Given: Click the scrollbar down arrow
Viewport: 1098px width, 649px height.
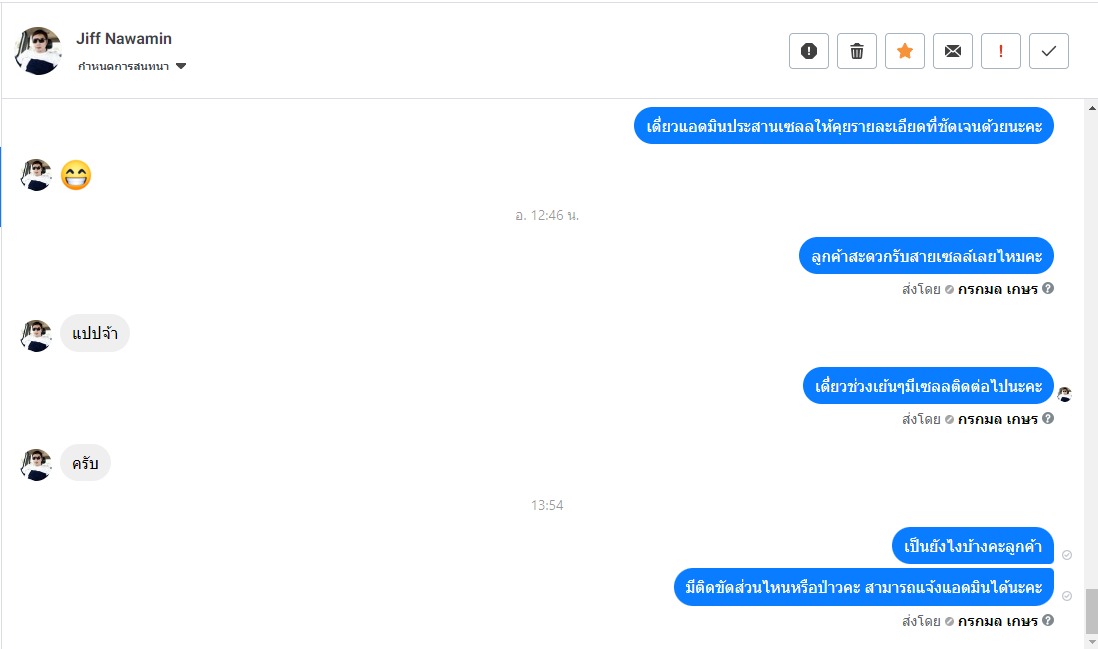Looking at the screenshot, I should tap(1092, 641).
